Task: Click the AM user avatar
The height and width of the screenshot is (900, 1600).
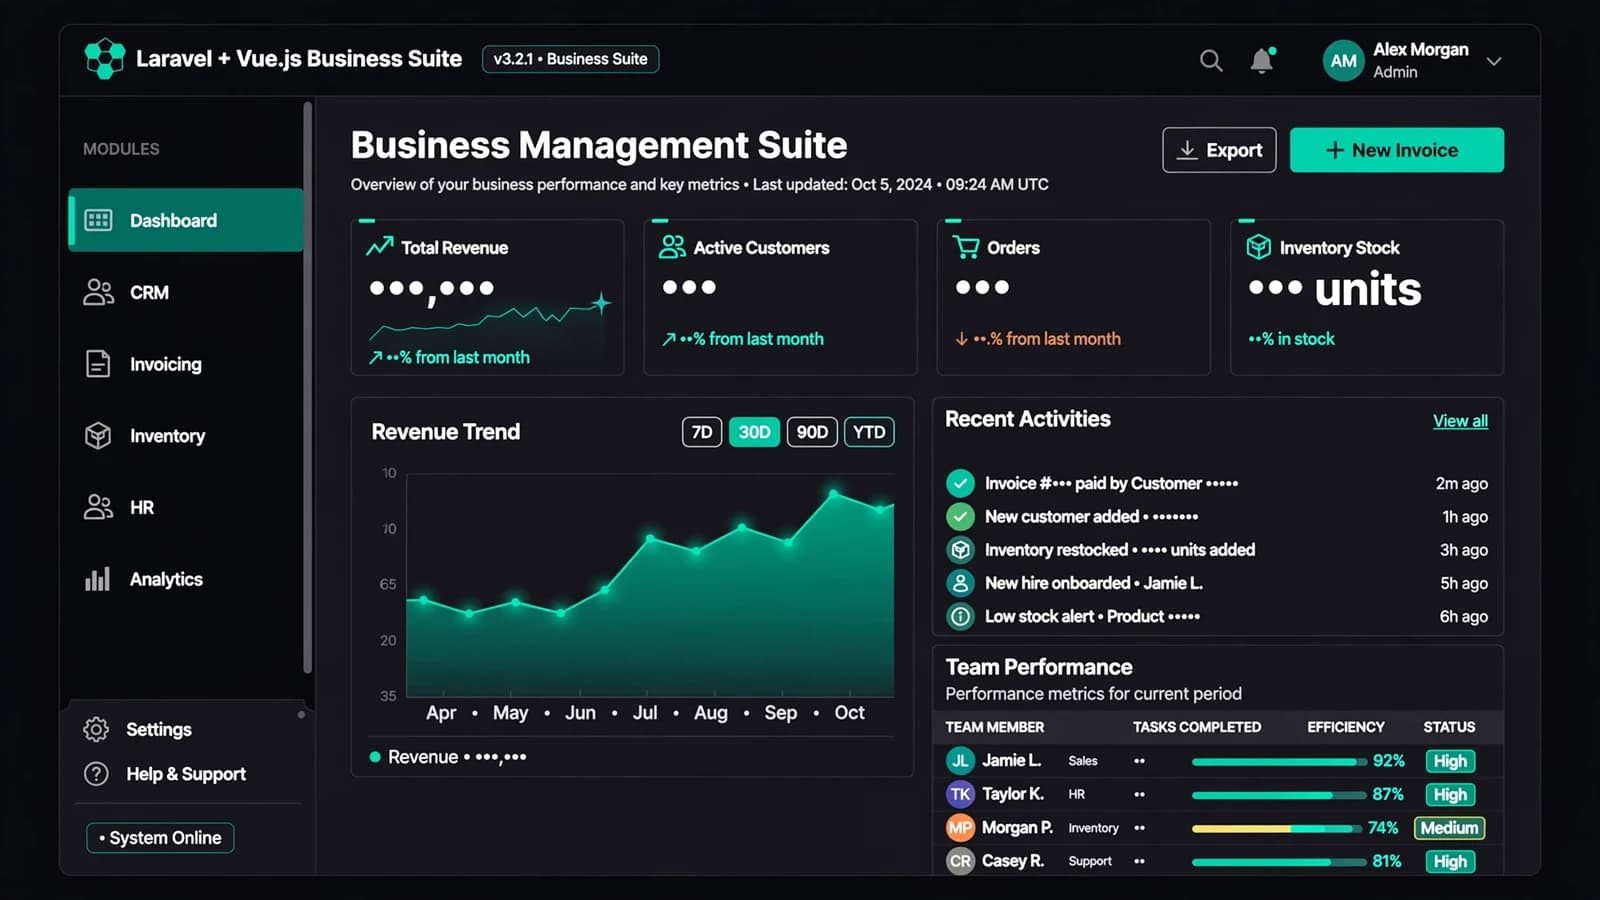Action: [1343, 61]
